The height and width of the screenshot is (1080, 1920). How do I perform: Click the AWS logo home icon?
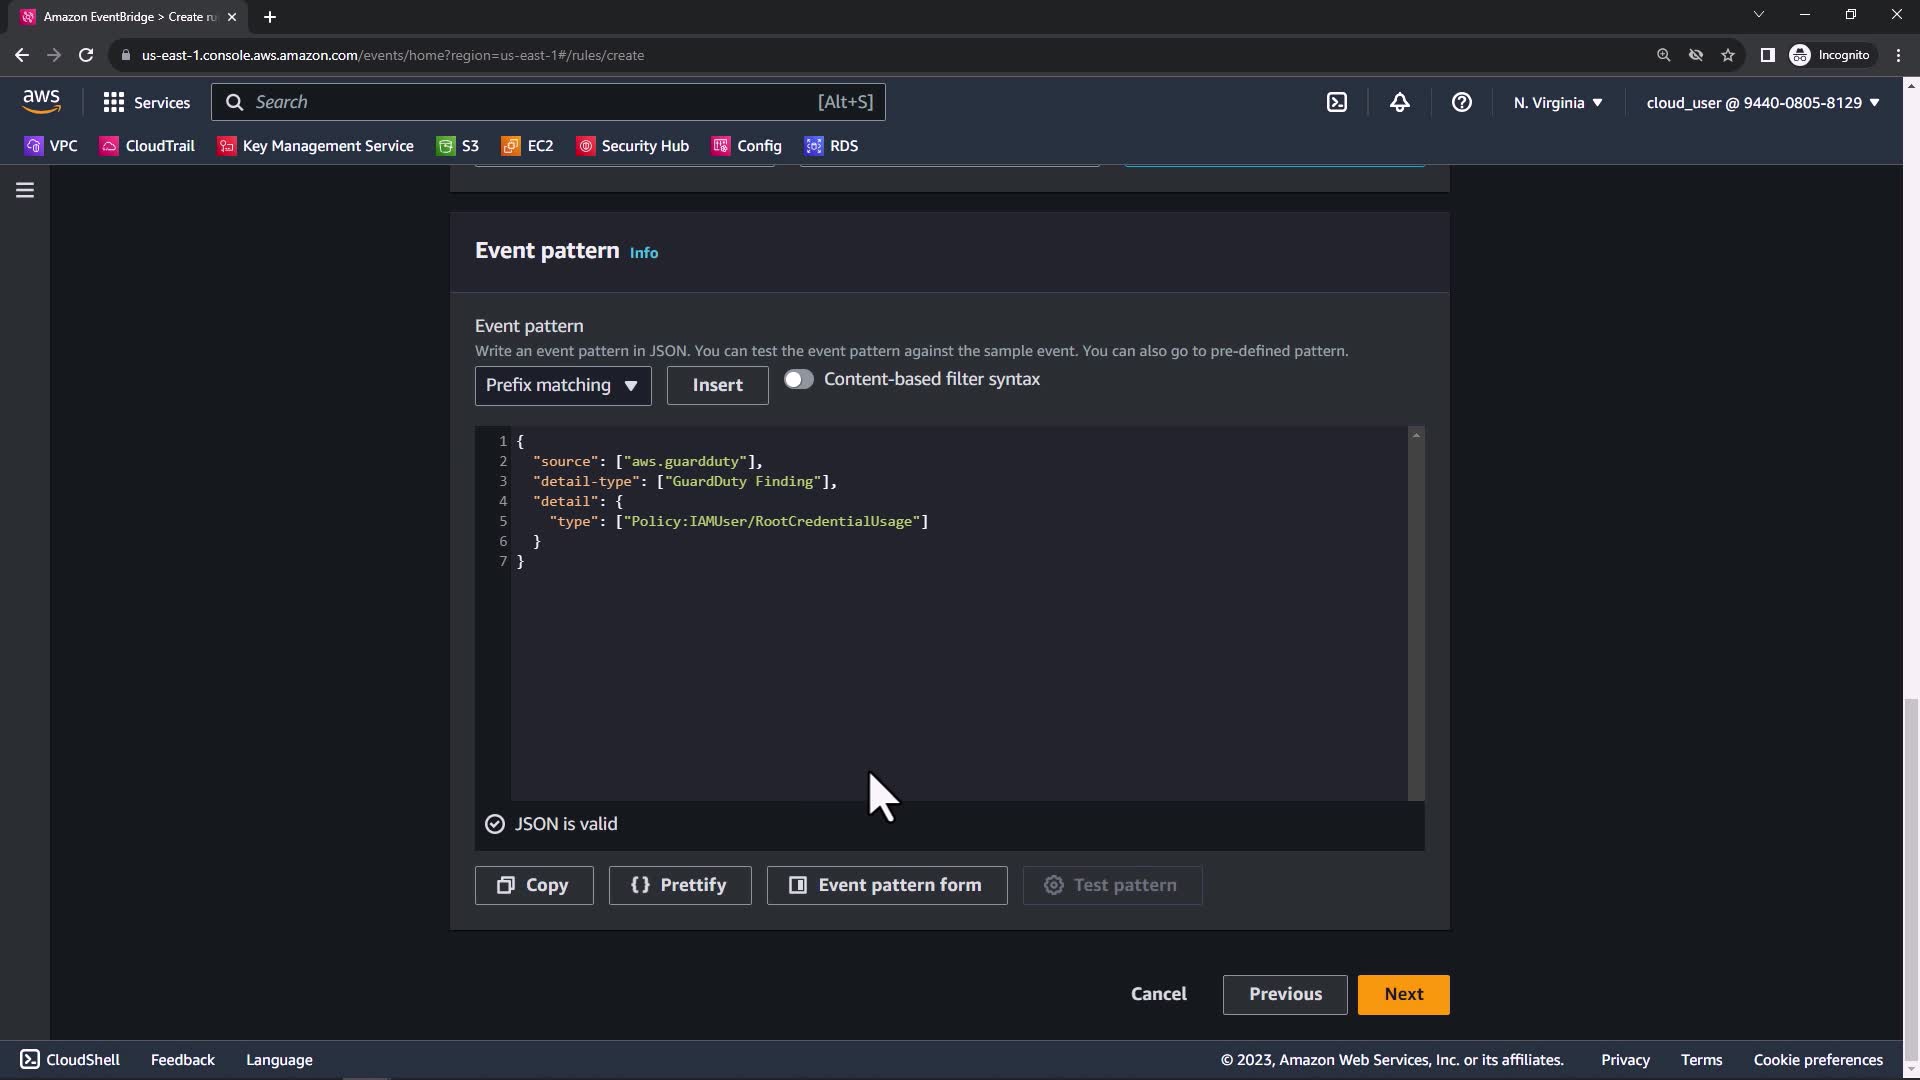pos(41,101)
